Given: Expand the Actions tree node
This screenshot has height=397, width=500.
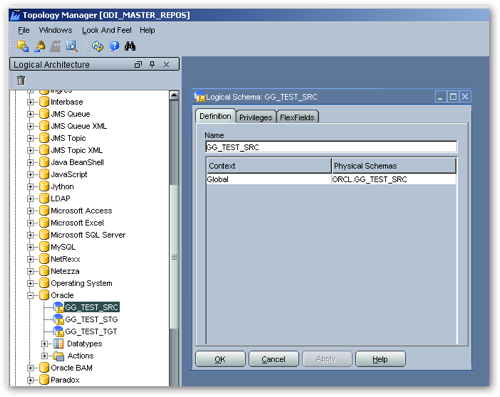Looking at the screenshot, I should coord(45,356).
